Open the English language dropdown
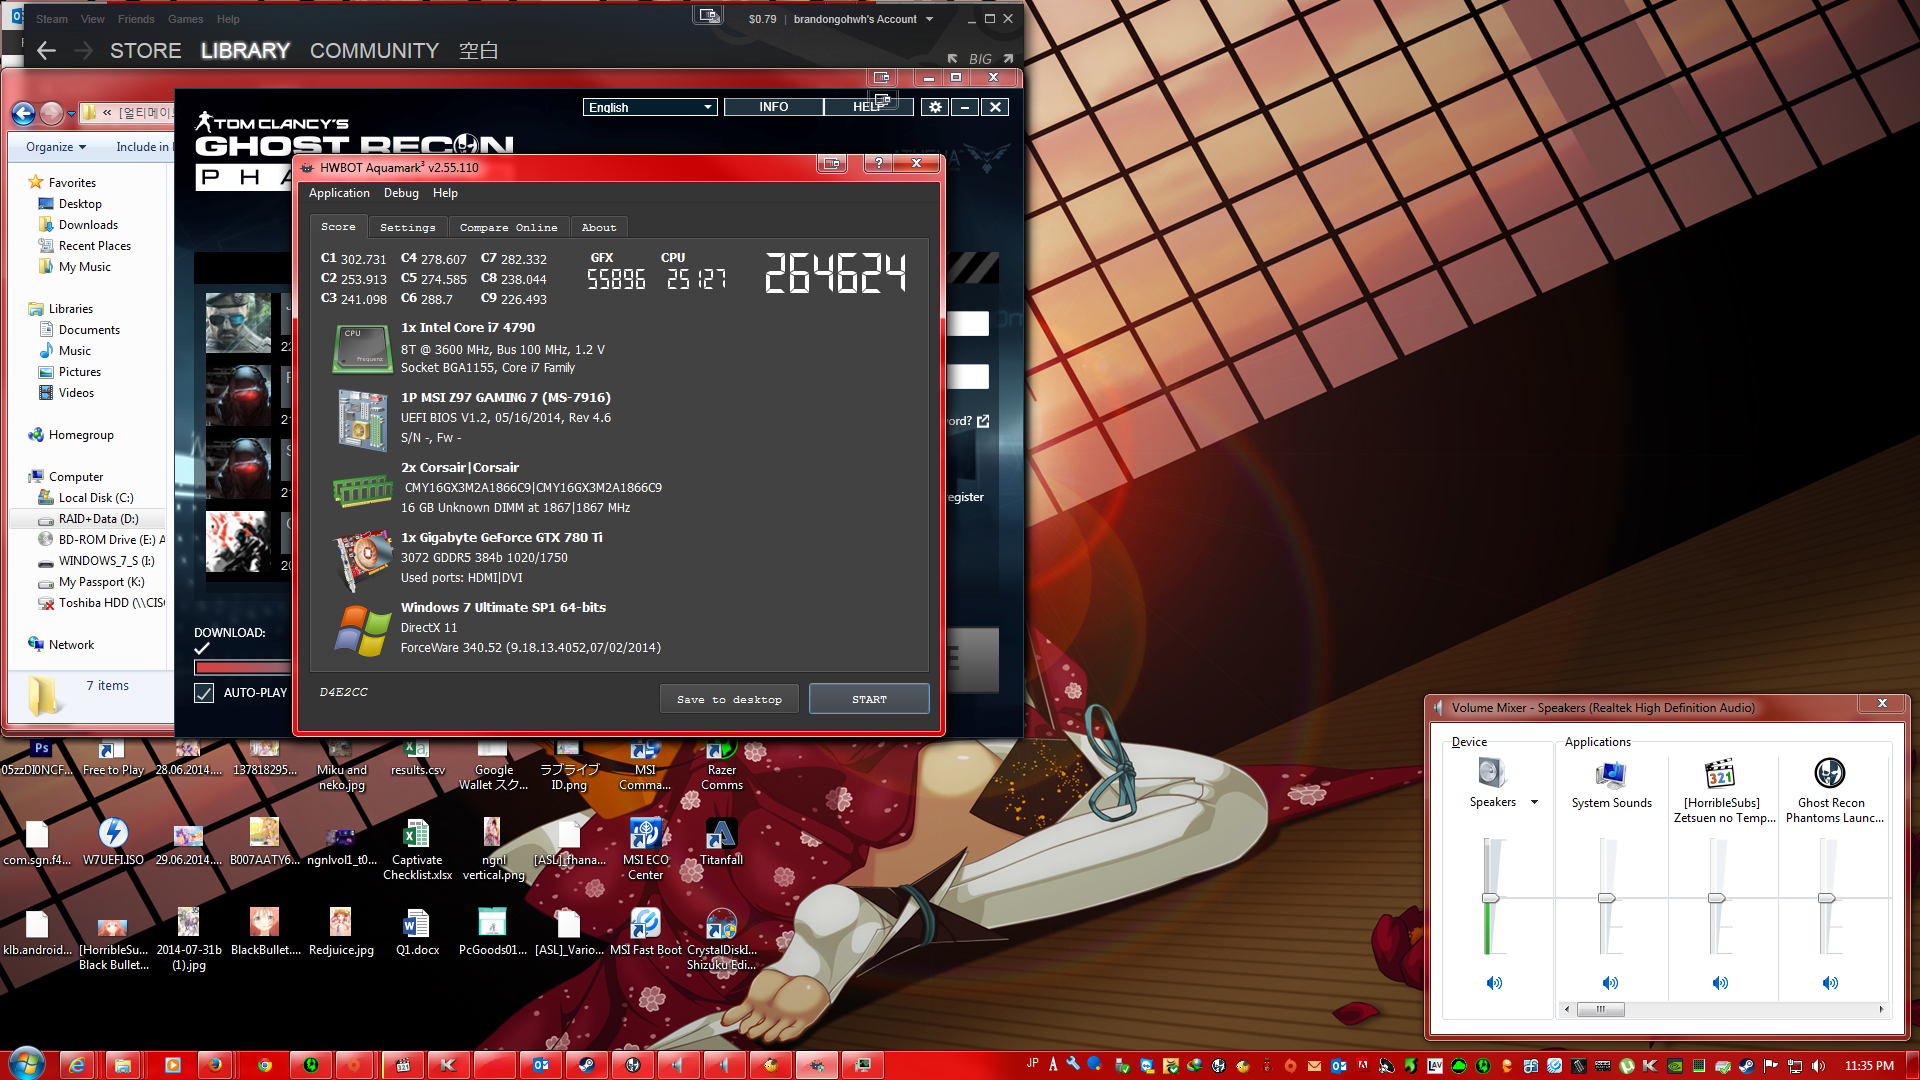The image size is (1920, 1080). 650,107
